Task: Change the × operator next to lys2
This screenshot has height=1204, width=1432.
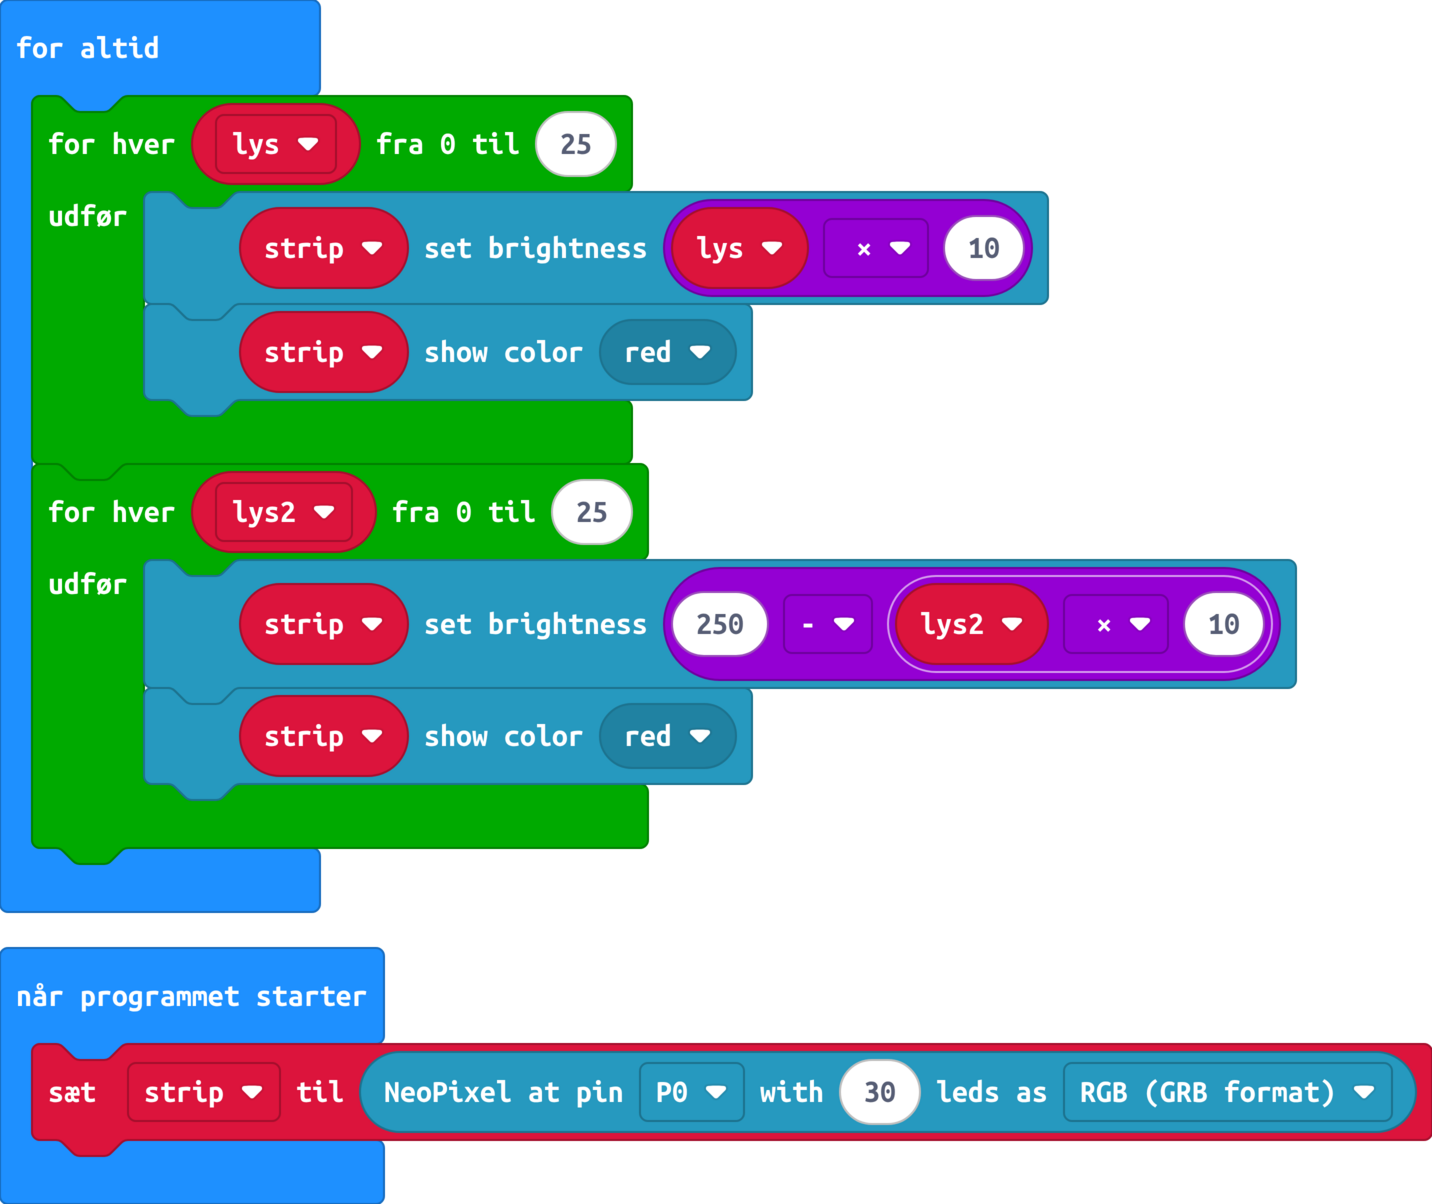Action: pos(1116,624)
